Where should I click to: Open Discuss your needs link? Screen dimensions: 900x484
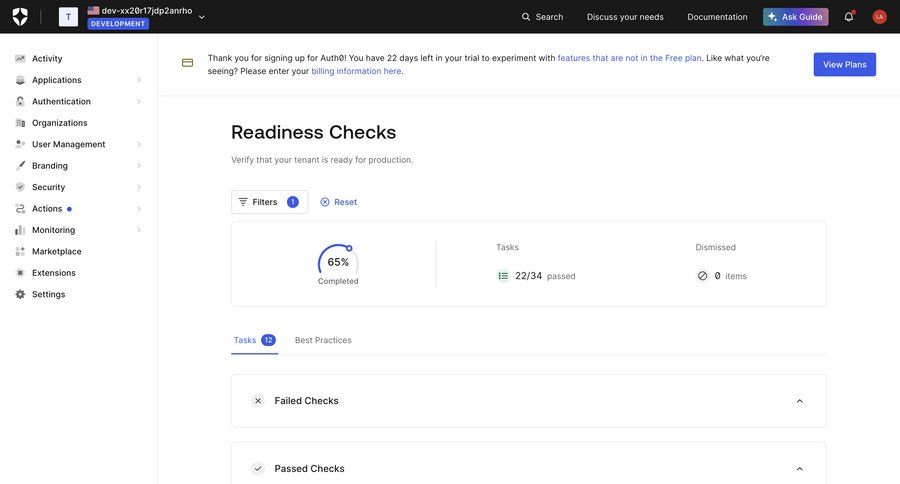[x=625, y=17]
